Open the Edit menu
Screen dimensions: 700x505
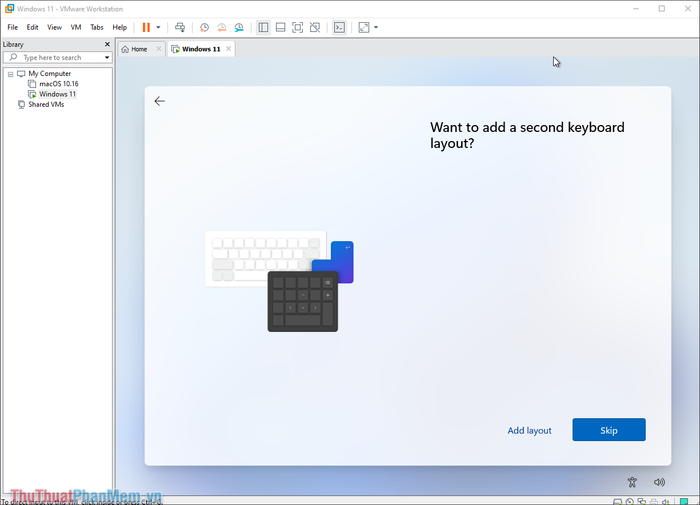[x=32, y=27]
